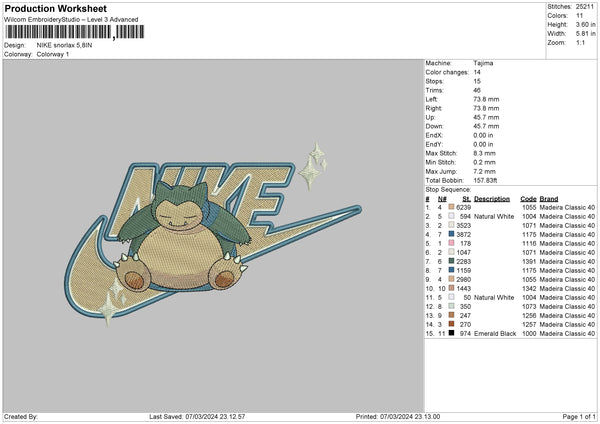Viewport: 600px width, 424px height.
Task: Select the Color changes value "14"
Action: pos(477,72)
